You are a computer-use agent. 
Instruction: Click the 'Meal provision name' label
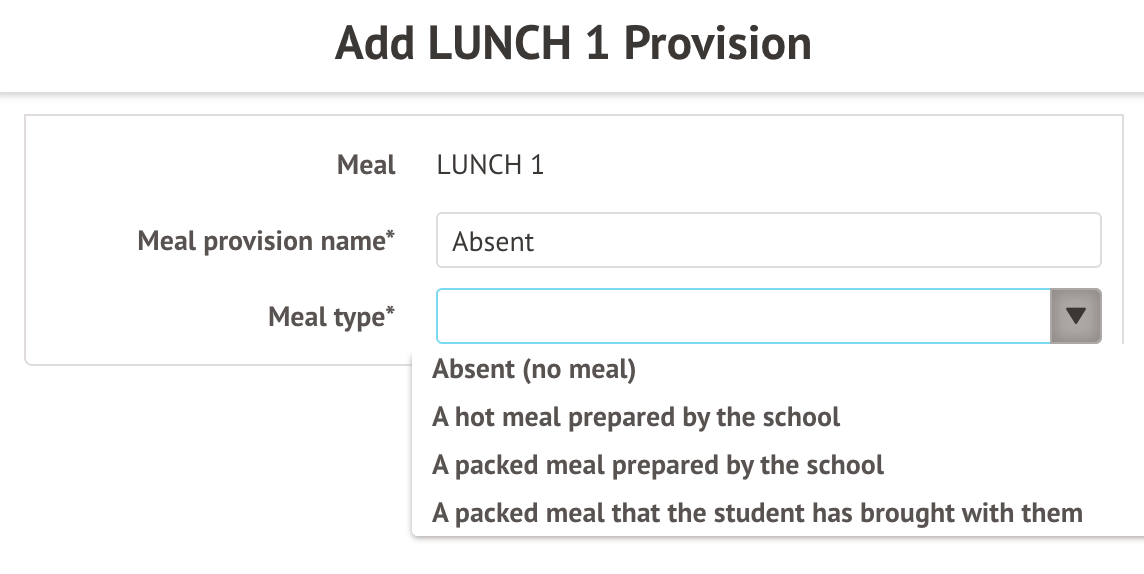coord(260,241)
